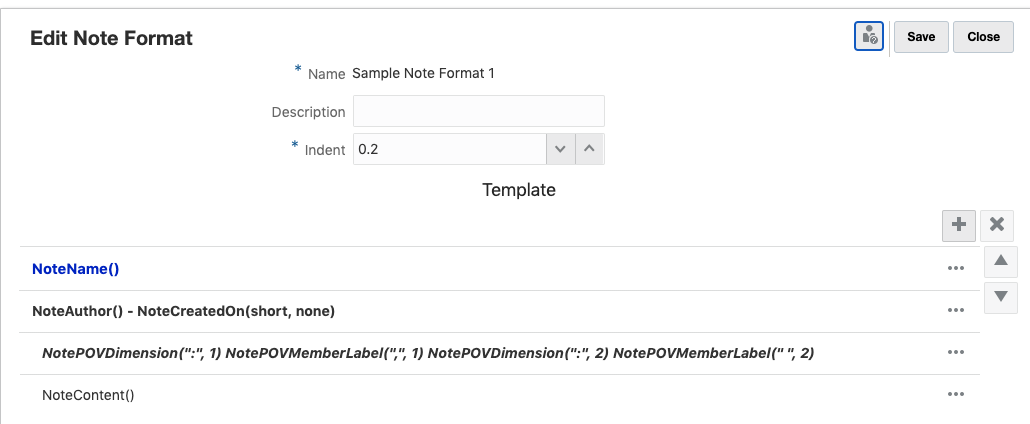Select the NotePOVDimension template line

coord(427,353)
